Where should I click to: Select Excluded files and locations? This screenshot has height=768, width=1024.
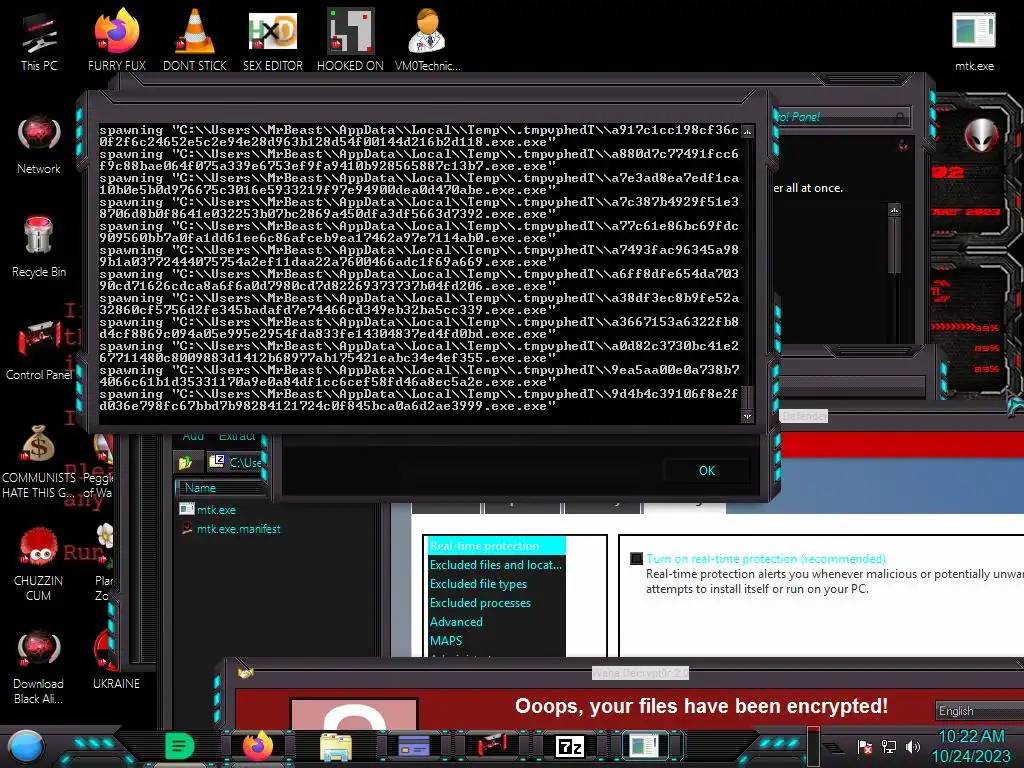click(496, 565)
